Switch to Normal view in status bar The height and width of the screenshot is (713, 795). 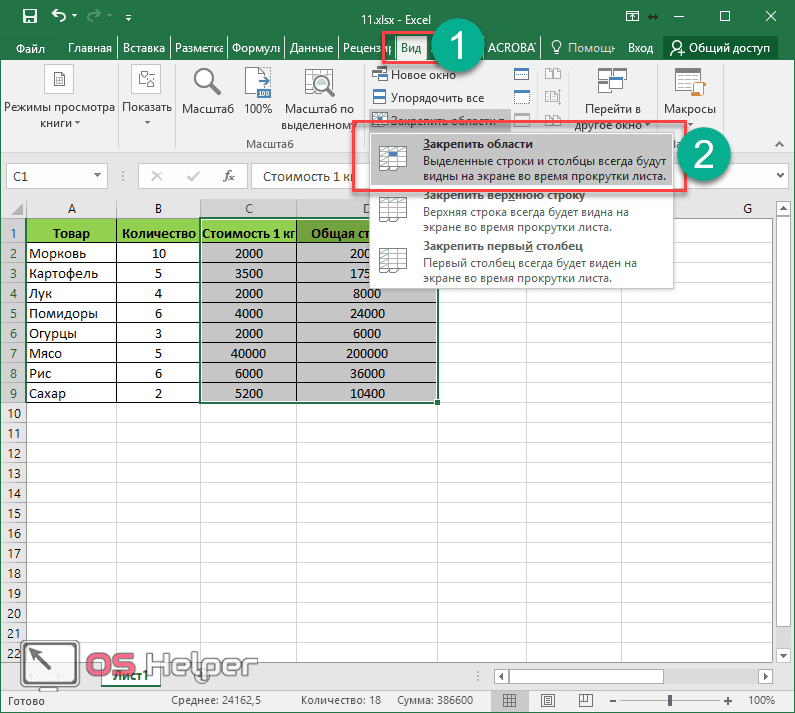coord(509,700)
